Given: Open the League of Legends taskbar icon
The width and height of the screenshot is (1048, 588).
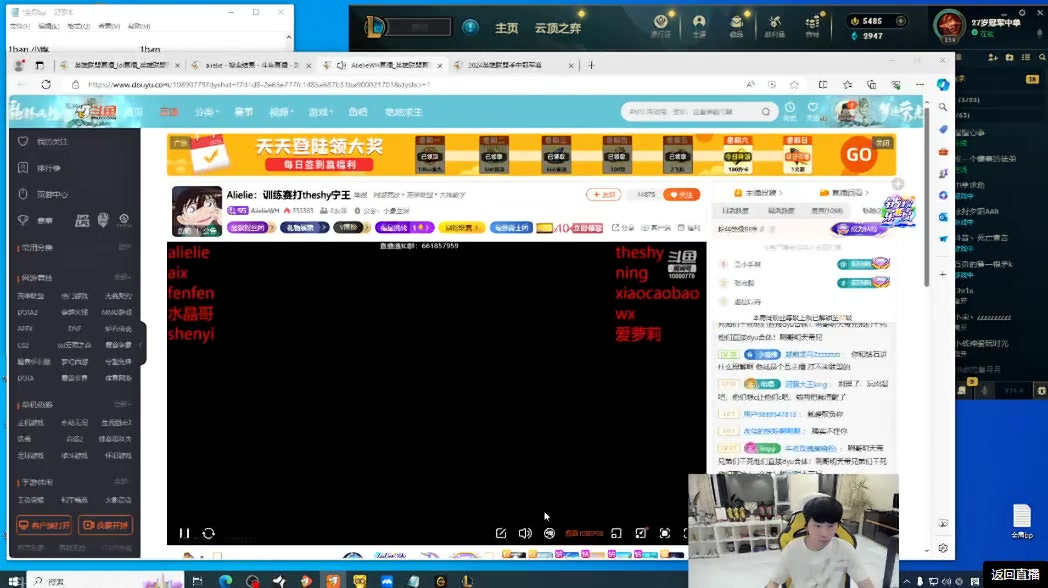Looking at the screenshot, I should (x=467, y=581).
